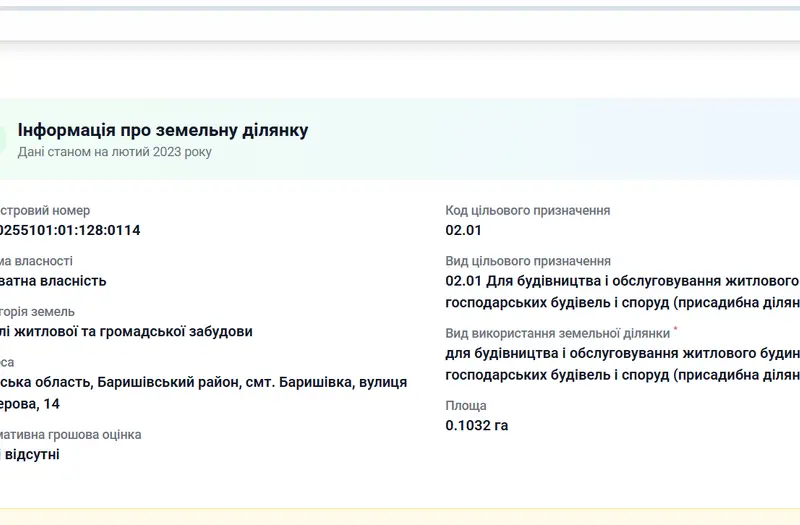Click the subtitle Дані станом на лютий 2023 року
Screen dimensions: 800x525
(114, 152)
